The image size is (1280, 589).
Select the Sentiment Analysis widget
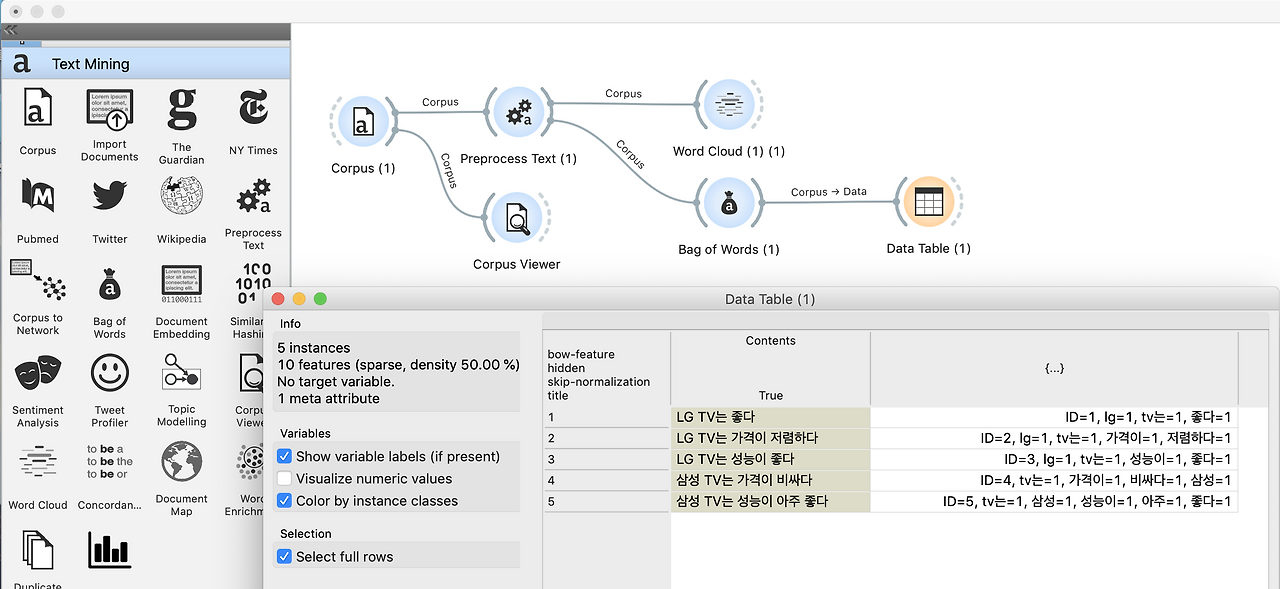point(38,391)
